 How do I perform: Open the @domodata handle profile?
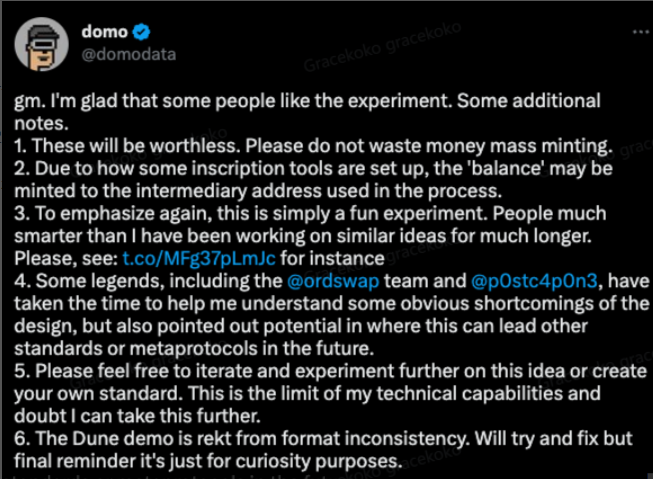tap(129, 55)
